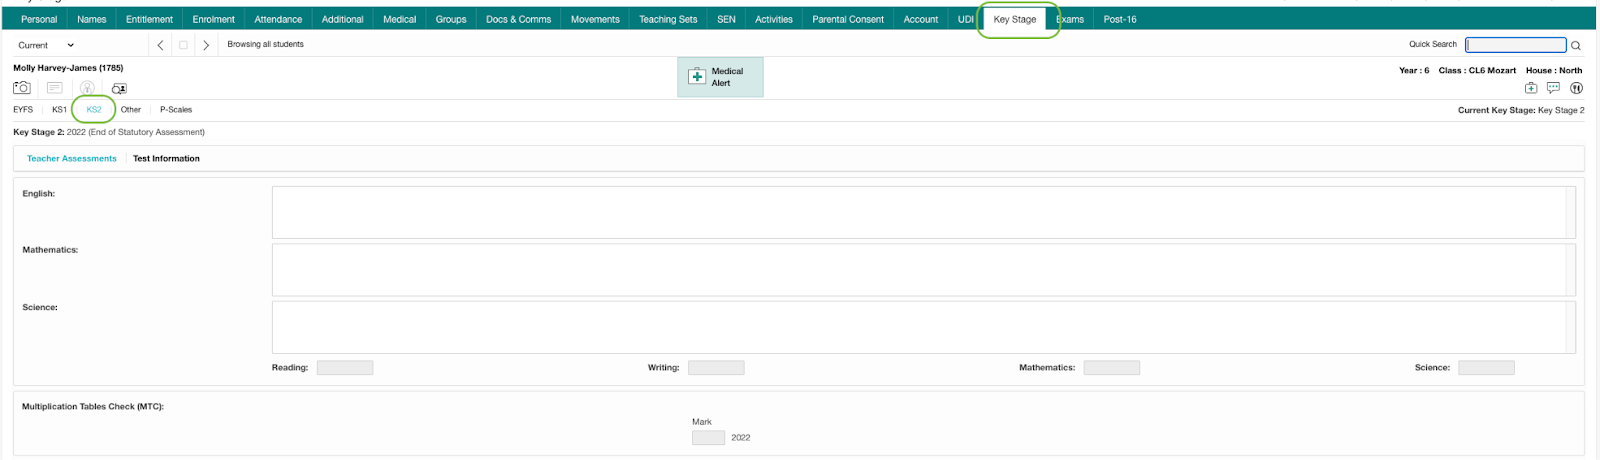
Task: Open the speech bubble comments icon
Action: (x=1553, y=88)
